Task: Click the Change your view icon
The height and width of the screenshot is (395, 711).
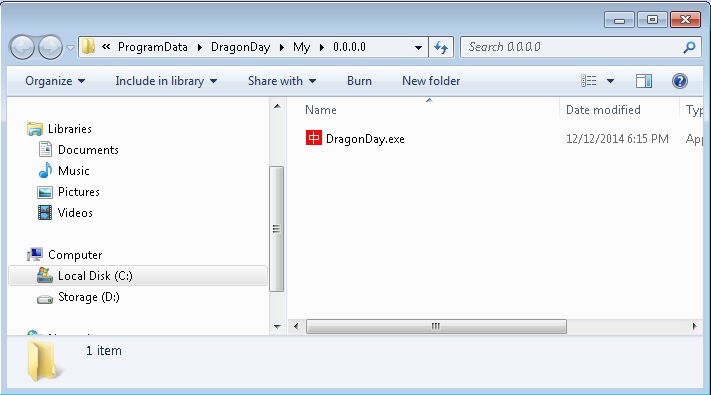Action: click(x=589, y=81)
